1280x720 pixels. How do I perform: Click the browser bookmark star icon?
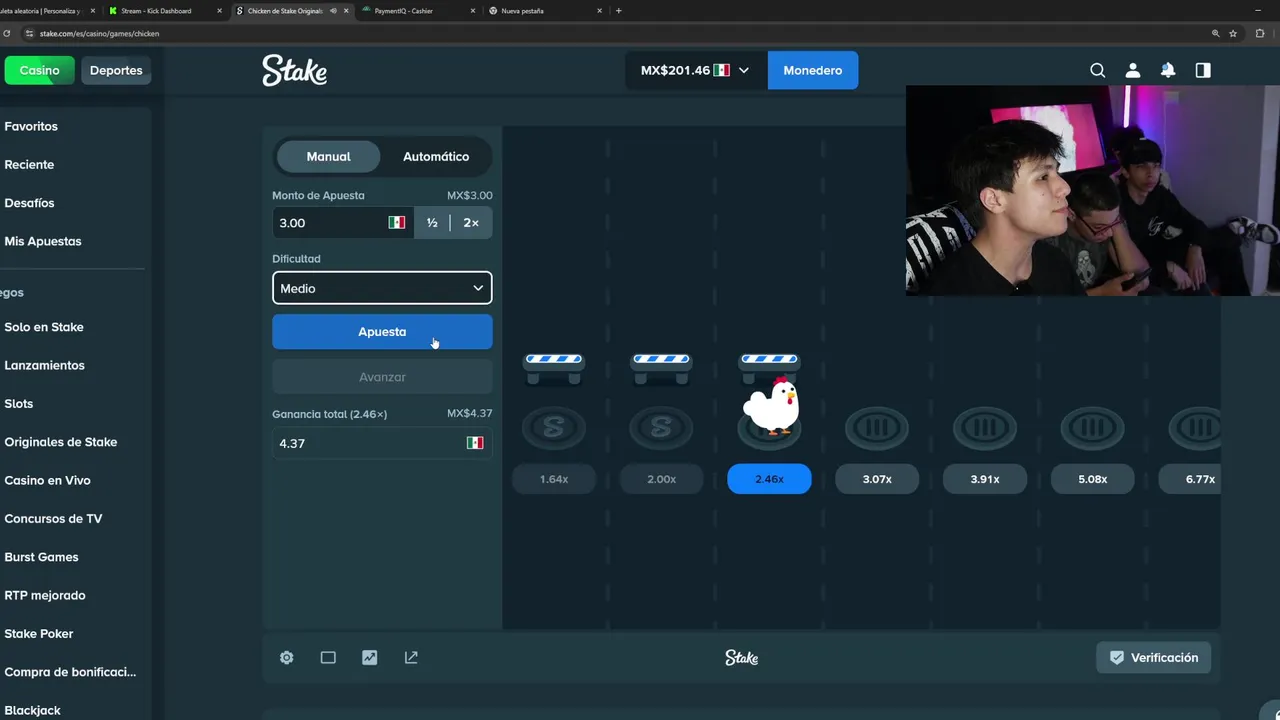pyautogui.click(x=1233, y=33)
